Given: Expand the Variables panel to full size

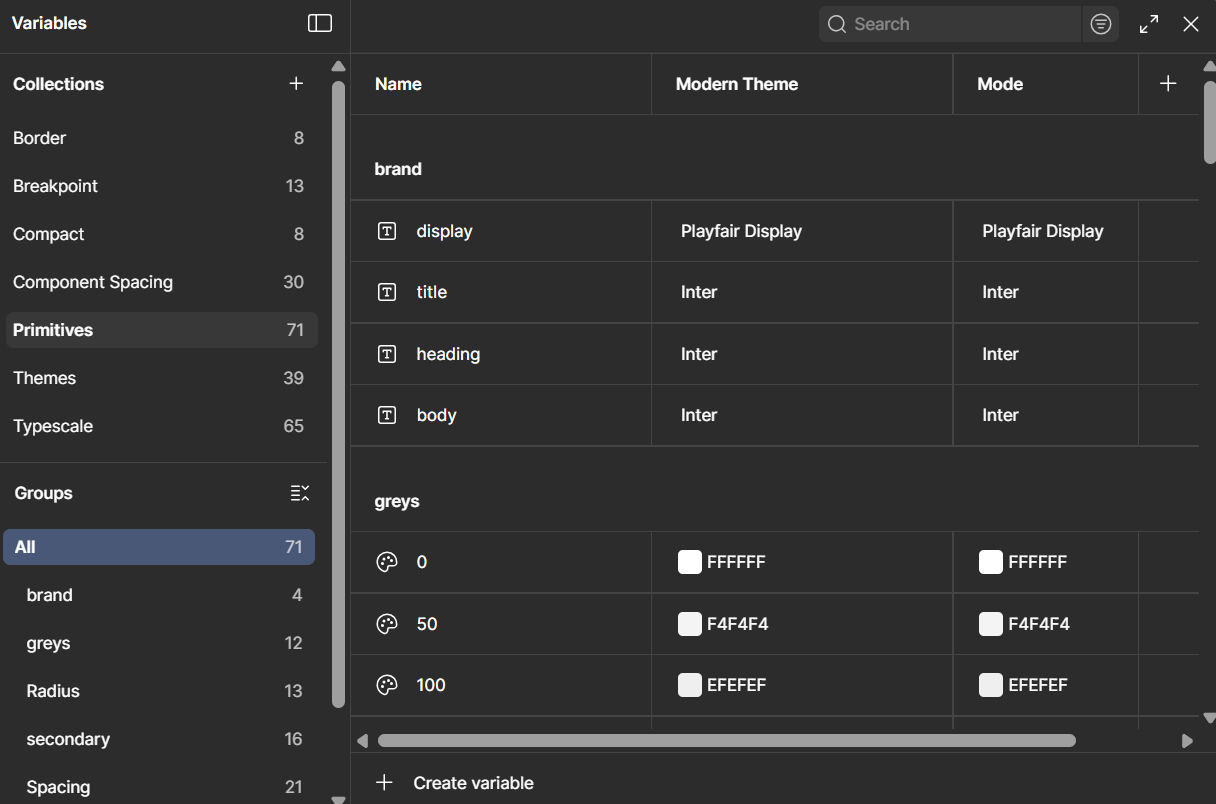Looking at the screenshot, I should [x=1148, y=23].
